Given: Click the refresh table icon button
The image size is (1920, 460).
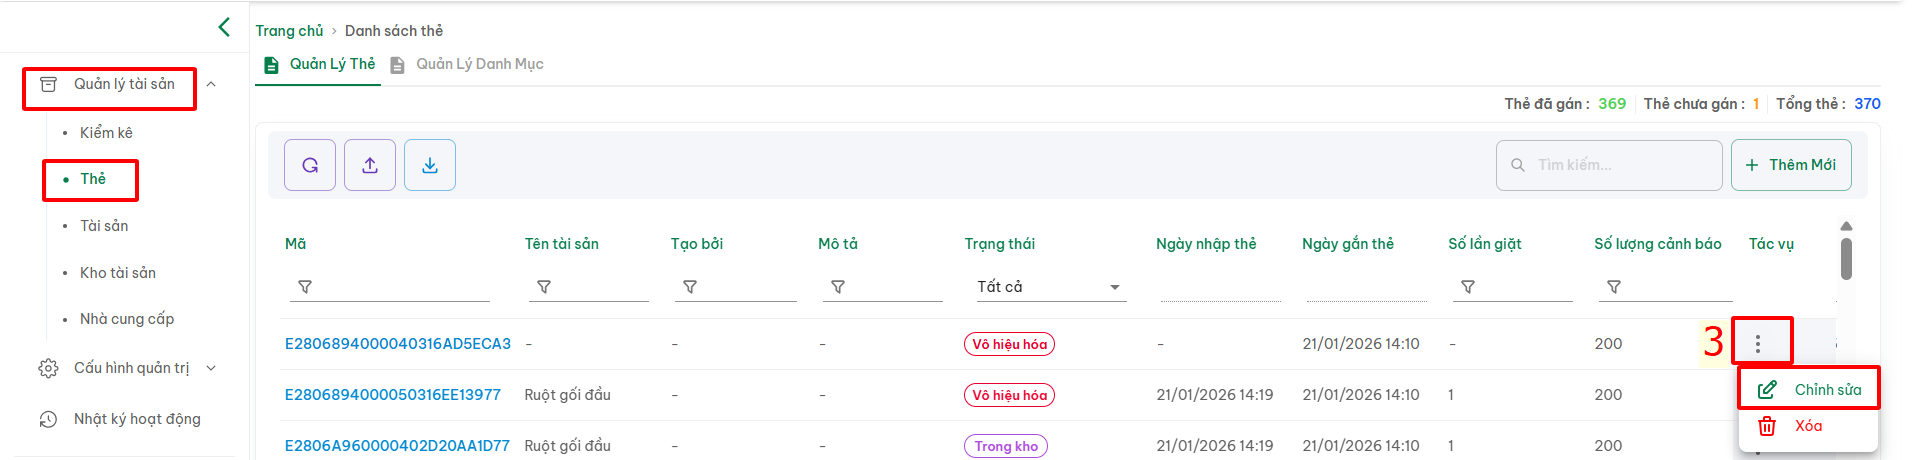Looking at the screenshot, I should (310, 165).
